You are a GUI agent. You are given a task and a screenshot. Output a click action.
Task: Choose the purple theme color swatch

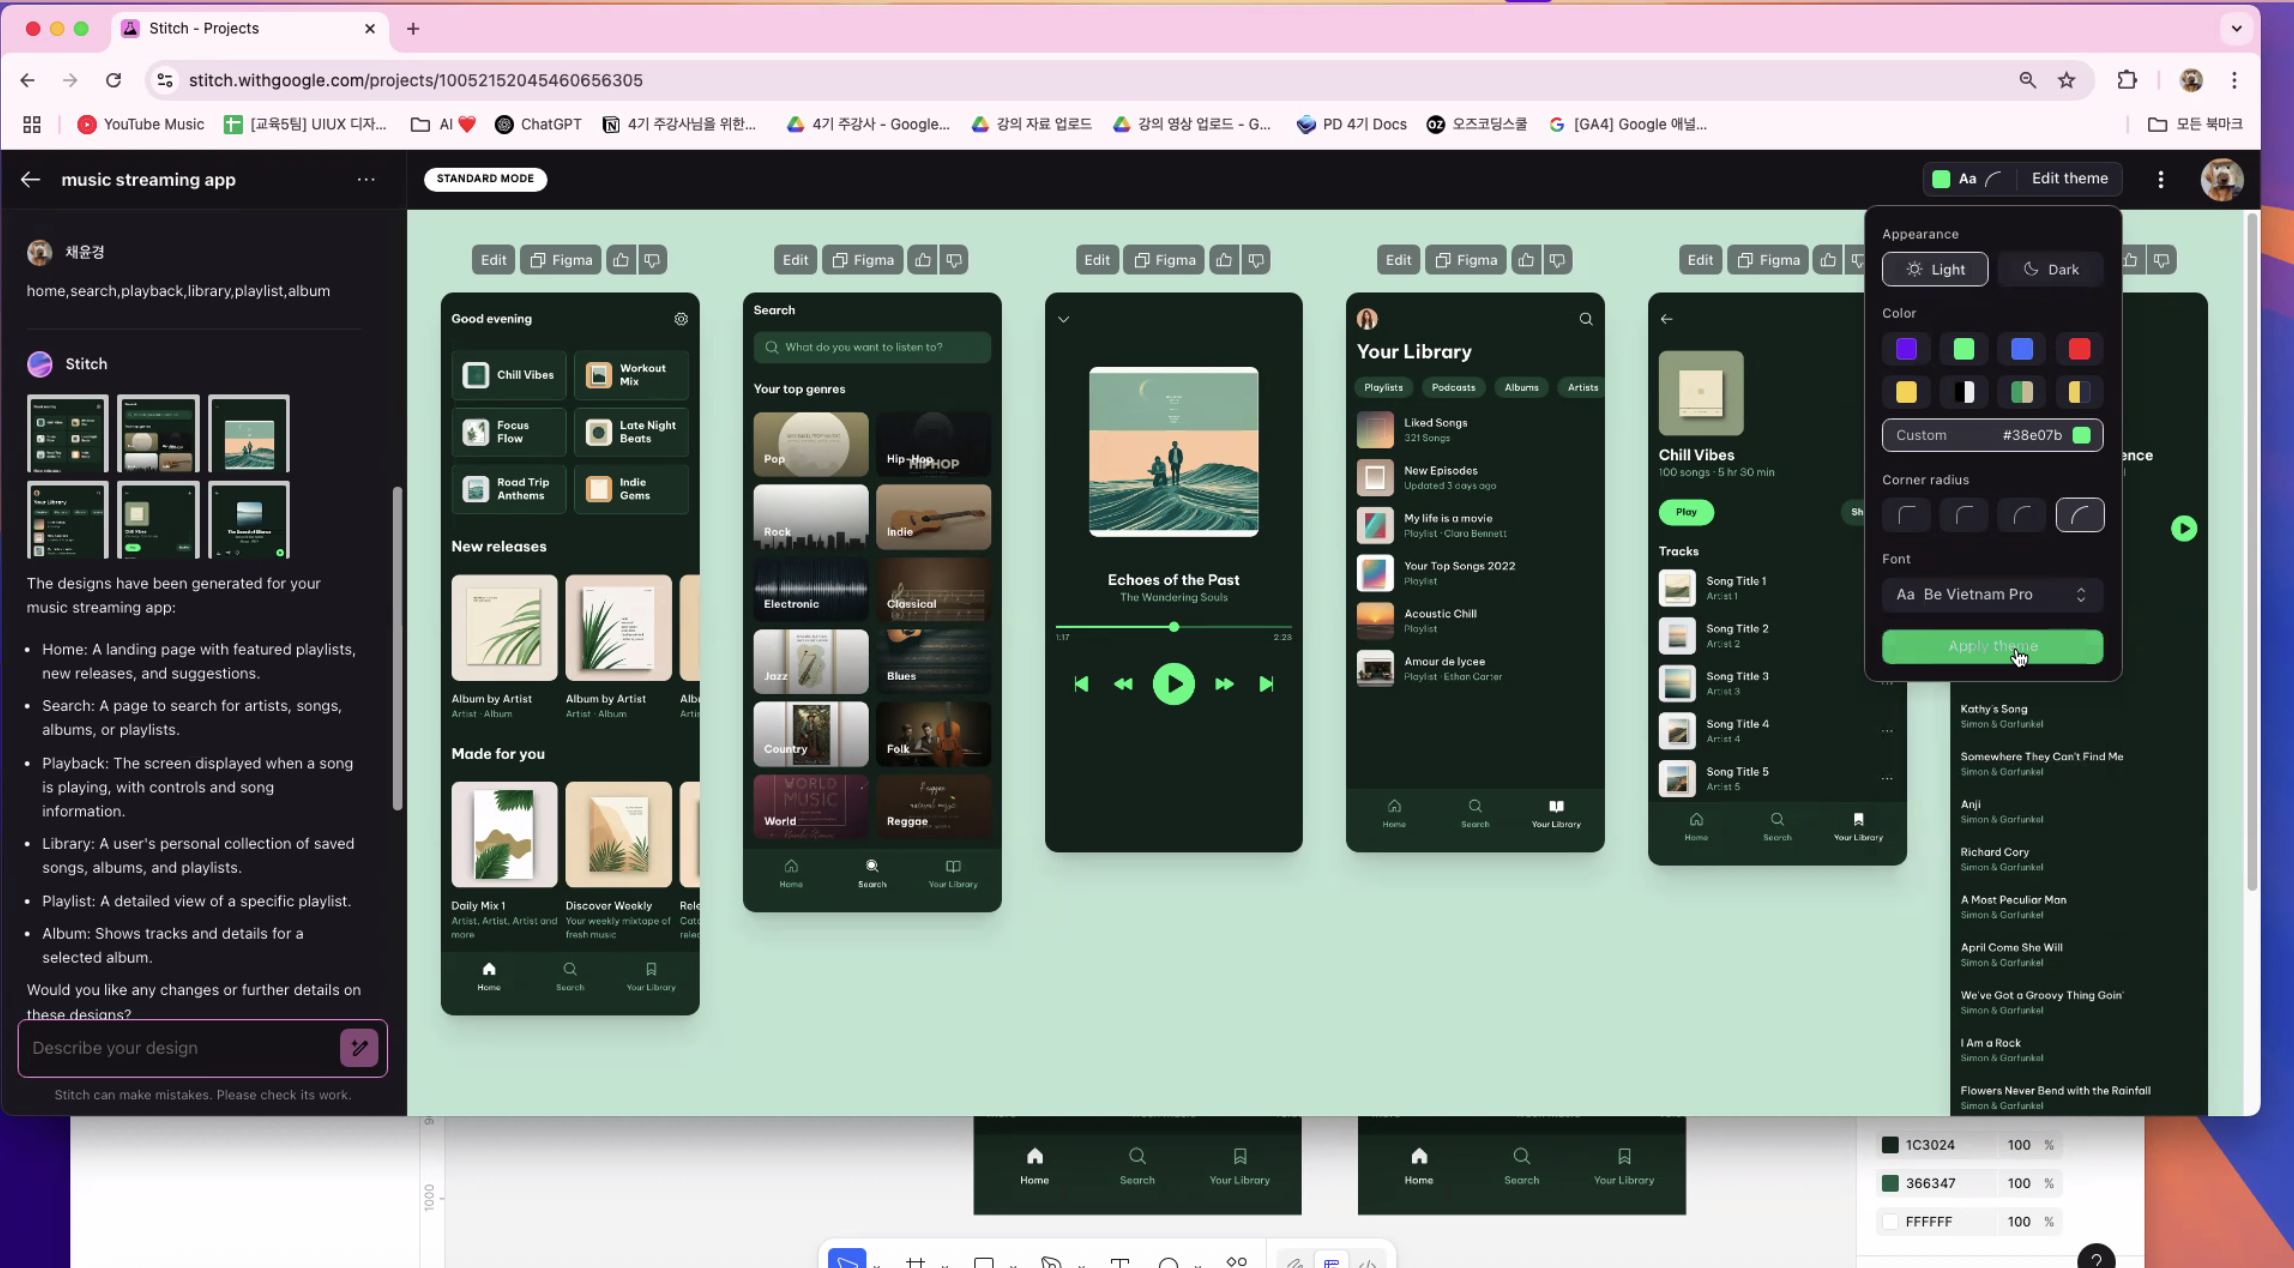1906,349
